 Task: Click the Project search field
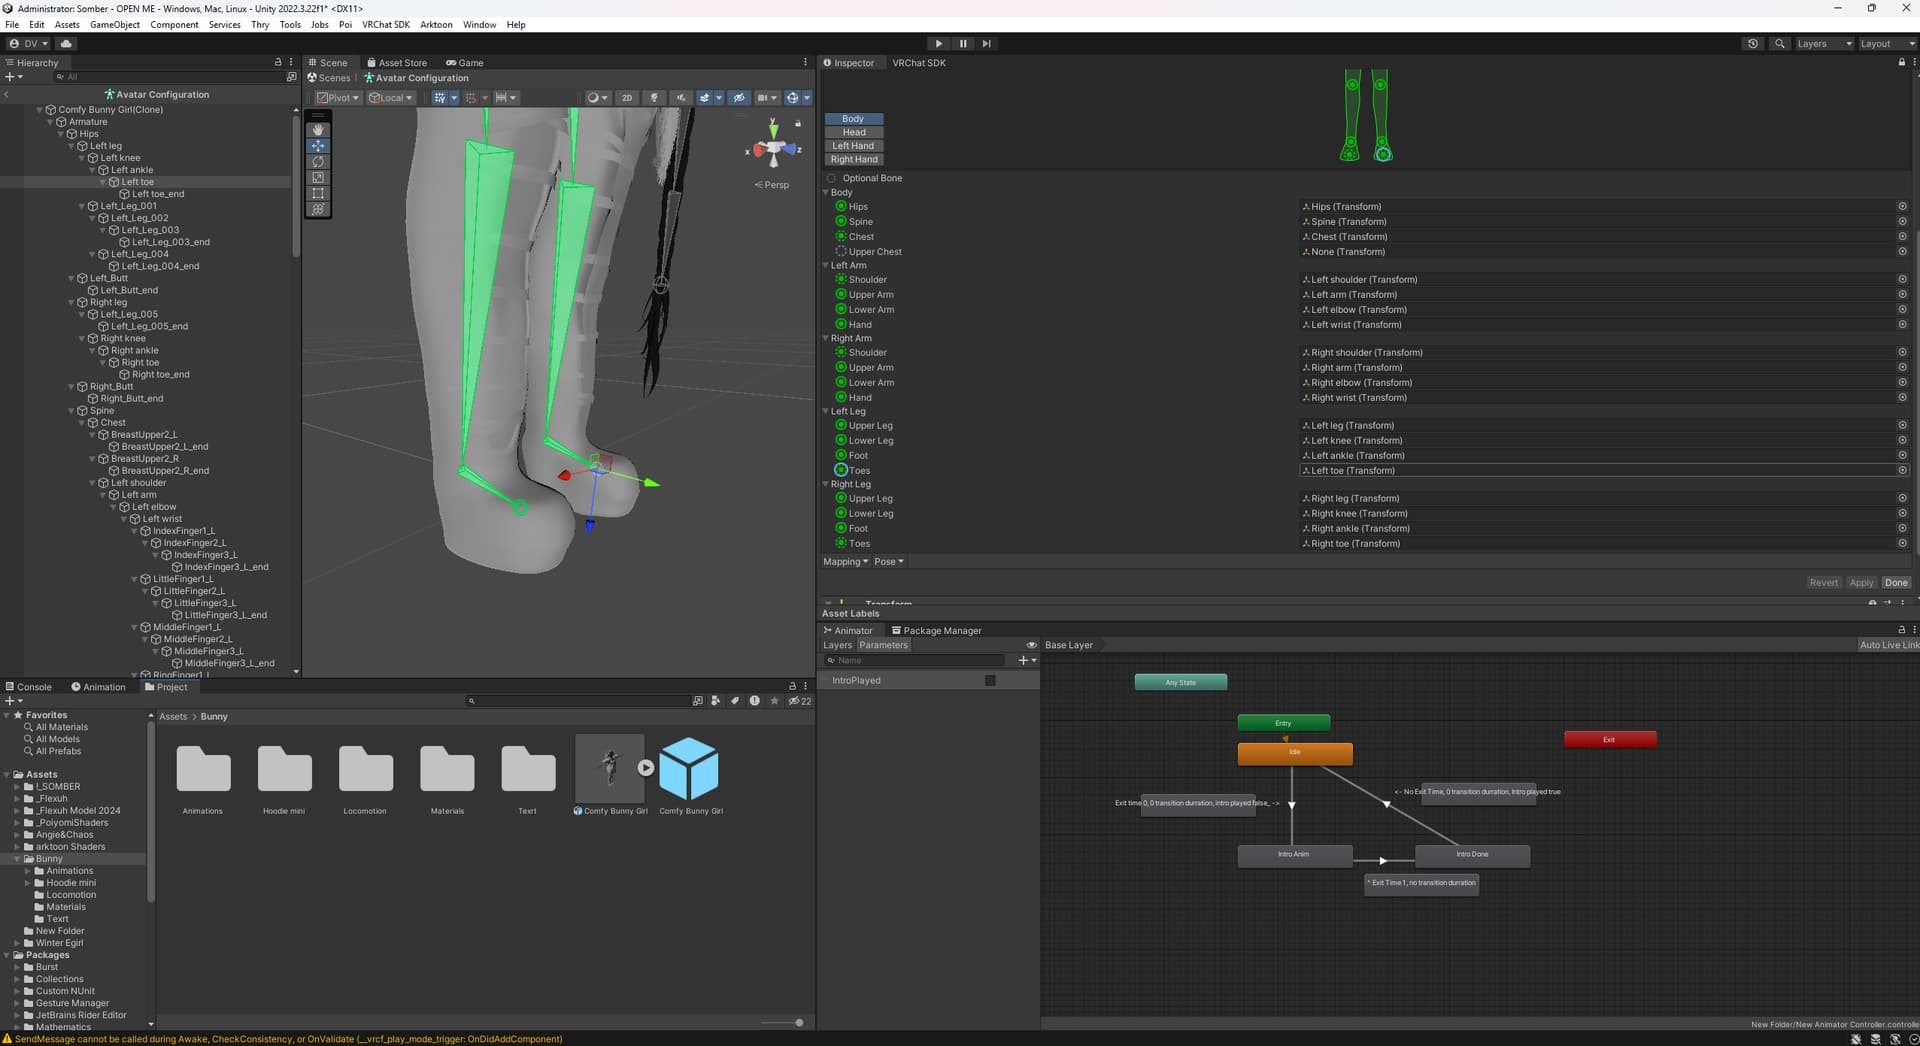coord(578,701)
